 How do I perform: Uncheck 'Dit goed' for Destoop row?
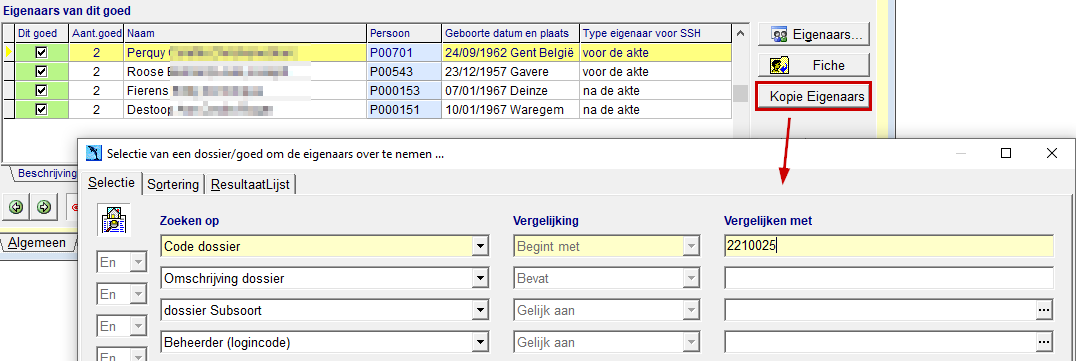coord(41,109)
